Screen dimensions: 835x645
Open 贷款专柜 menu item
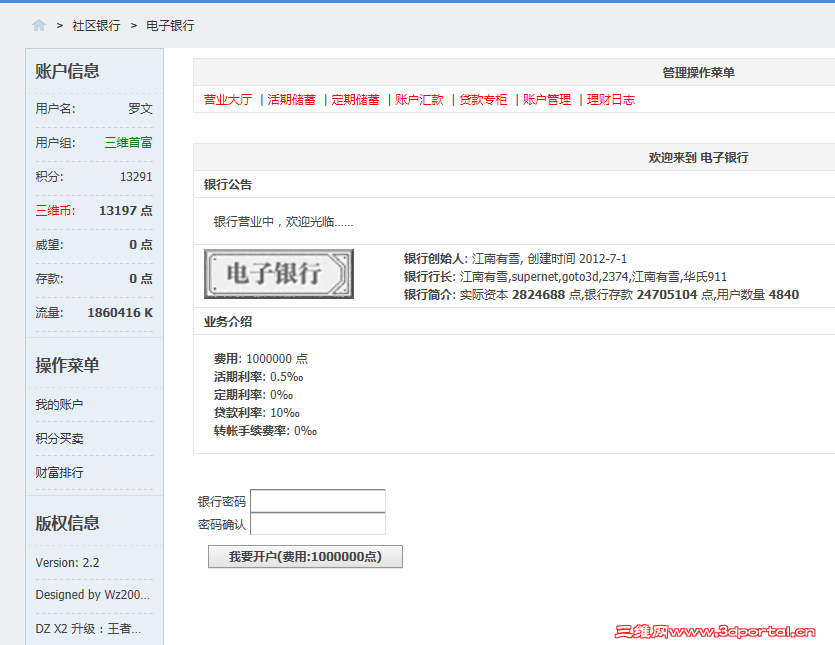point(484,100)
